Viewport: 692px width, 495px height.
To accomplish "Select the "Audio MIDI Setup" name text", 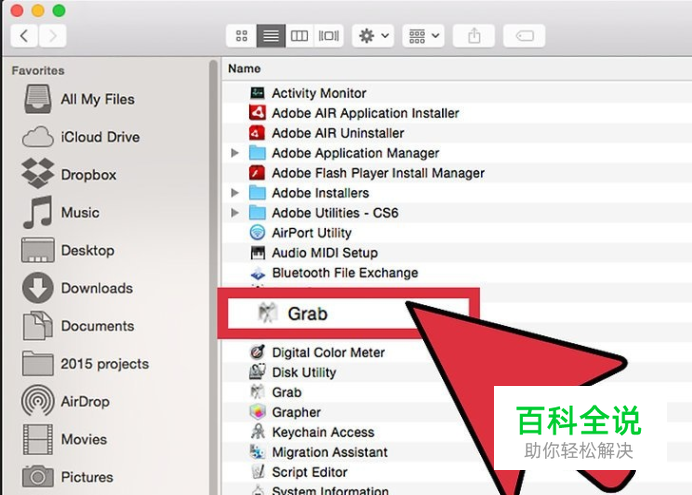I will [325, 253].
